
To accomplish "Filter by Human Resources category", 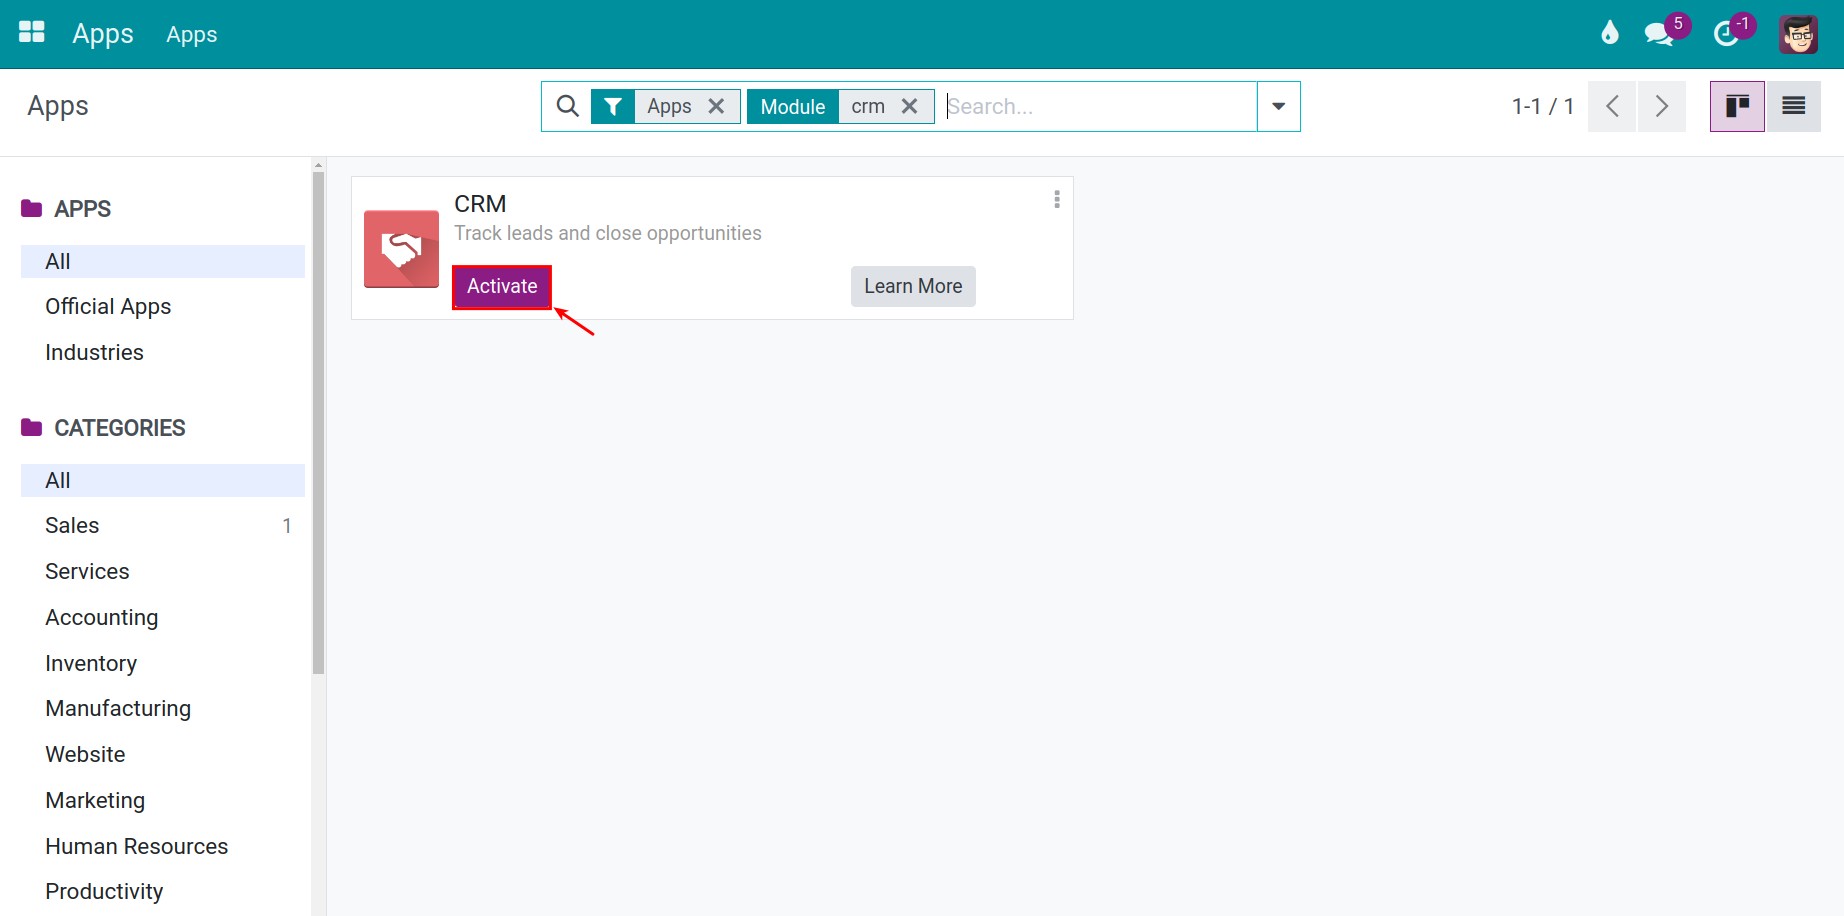I will pyautogui.click(x=163, y=847).
